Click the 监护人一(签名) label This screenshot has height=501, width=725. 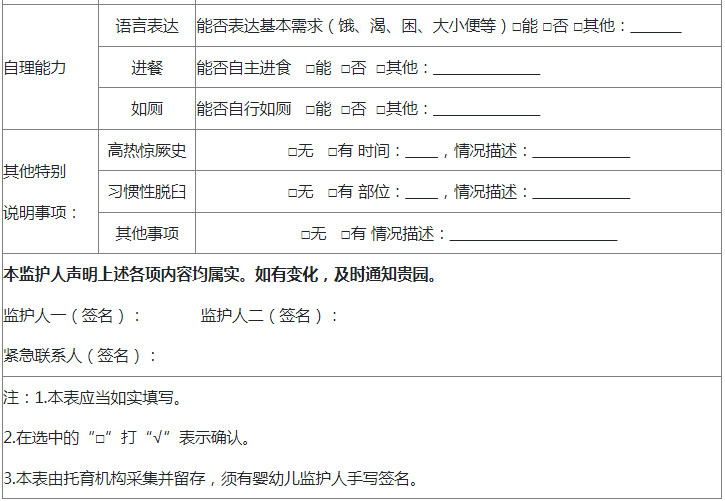(72, 316)
